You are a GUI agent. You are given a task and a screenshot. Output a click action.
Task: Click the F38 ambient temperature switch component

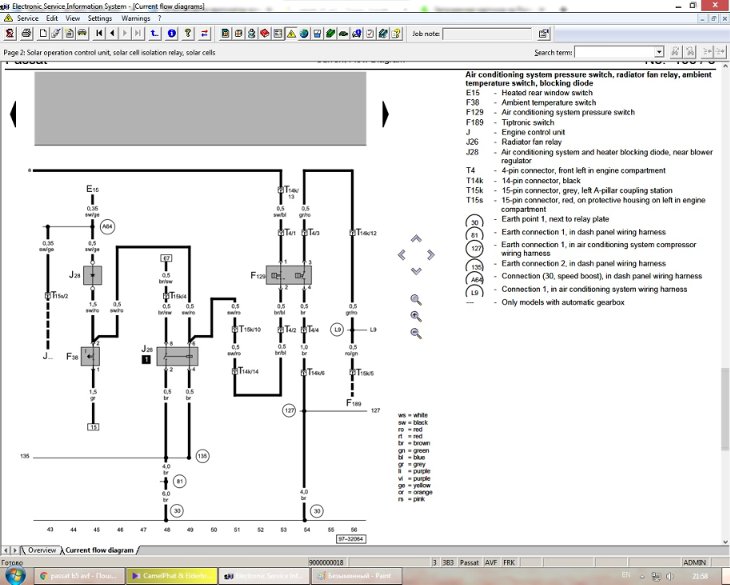pyautogui.click(x=90, y=356)
